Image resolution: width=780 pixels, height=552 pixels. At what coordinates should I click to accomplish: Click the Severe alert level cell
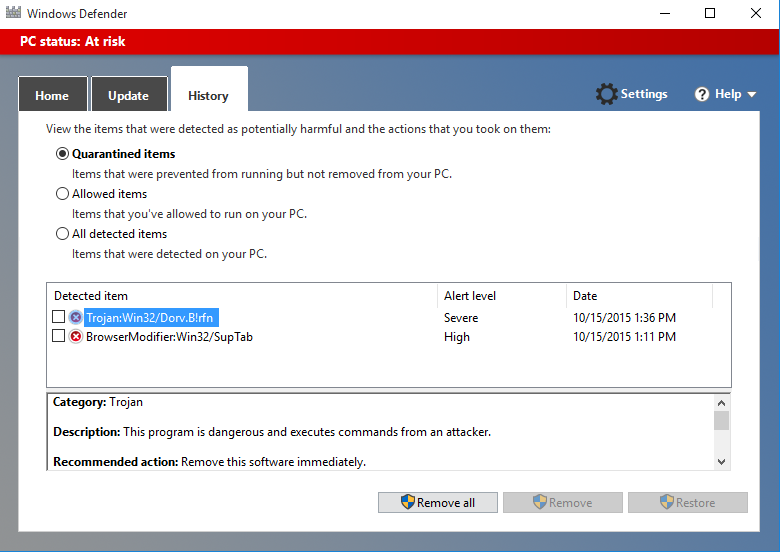click(x=461, y=318)
